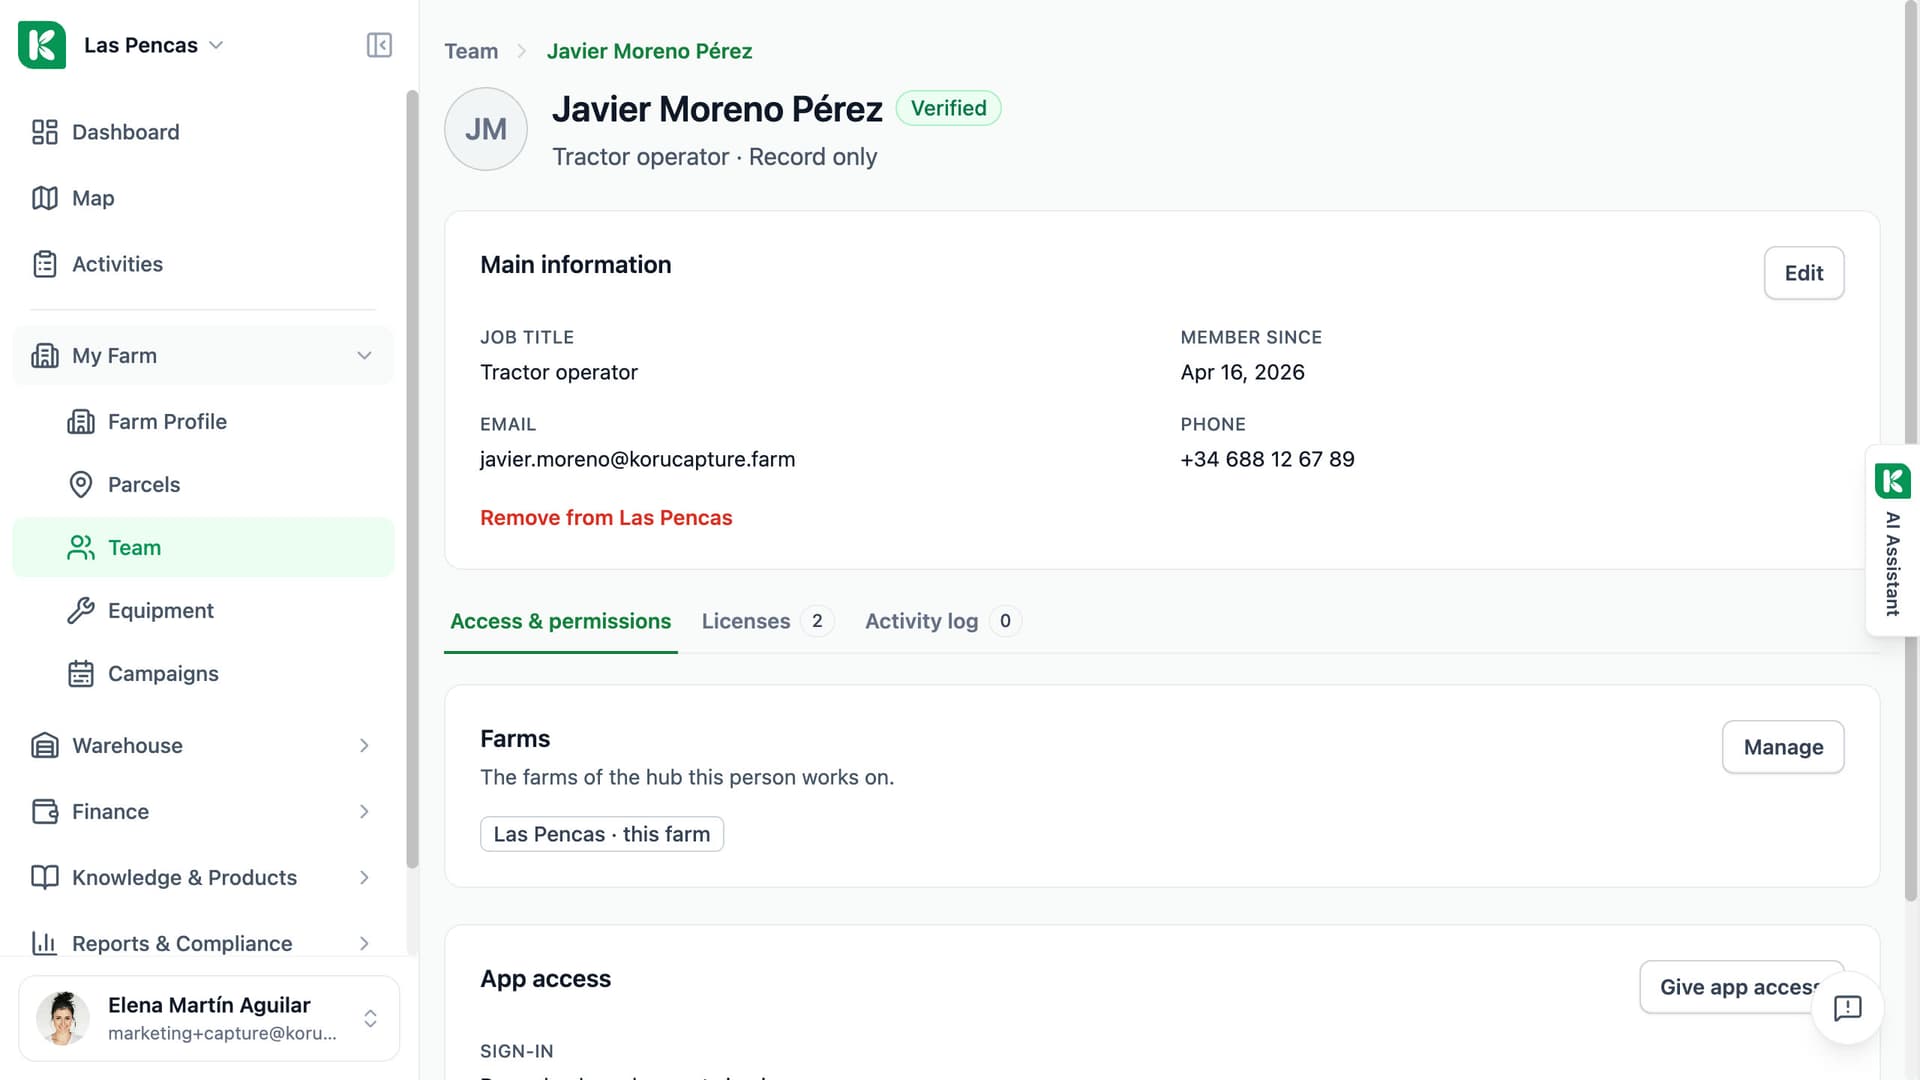Click Manage button for Farms
The image size is (1920, 1080).
tap(1783, 747)
